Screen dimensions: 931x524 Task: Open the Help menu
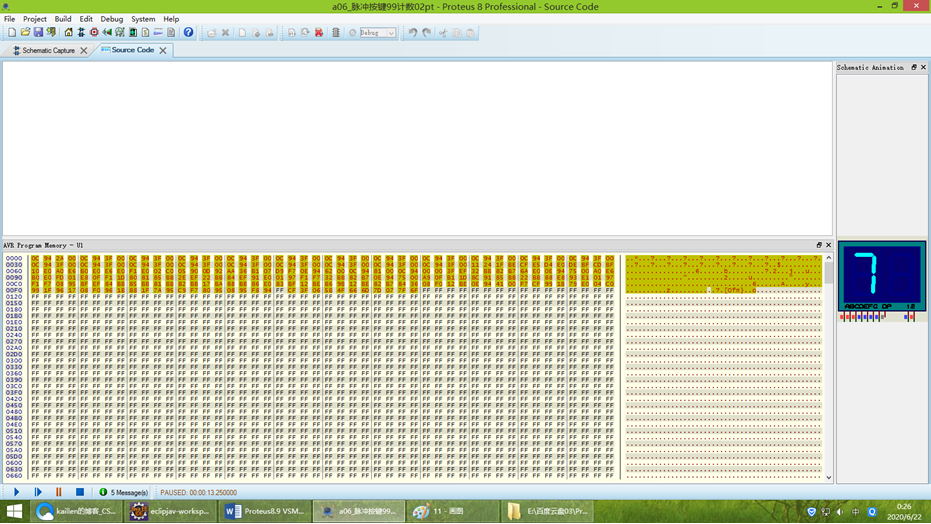coord(171,19)
